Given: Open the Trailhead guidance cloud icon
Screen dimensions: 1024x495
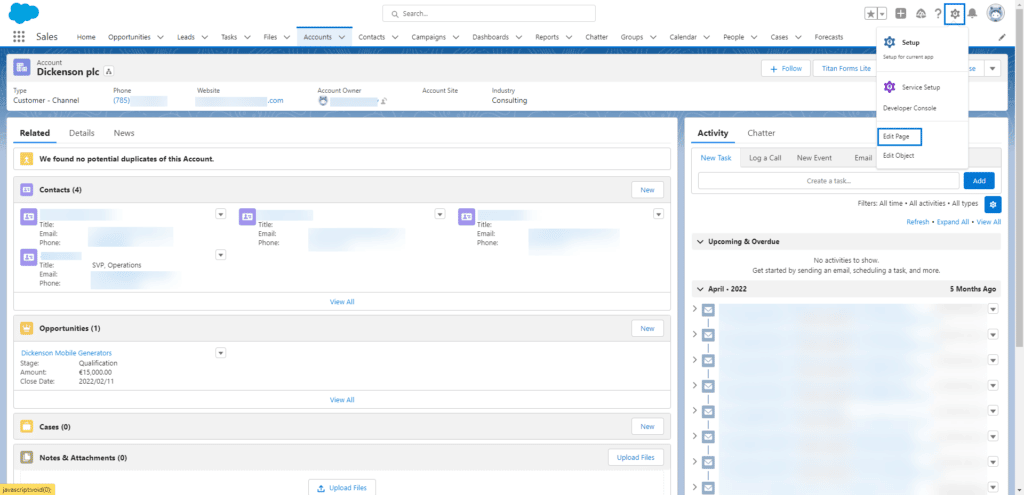Looking at the screenshot, I should coord(921,14).
